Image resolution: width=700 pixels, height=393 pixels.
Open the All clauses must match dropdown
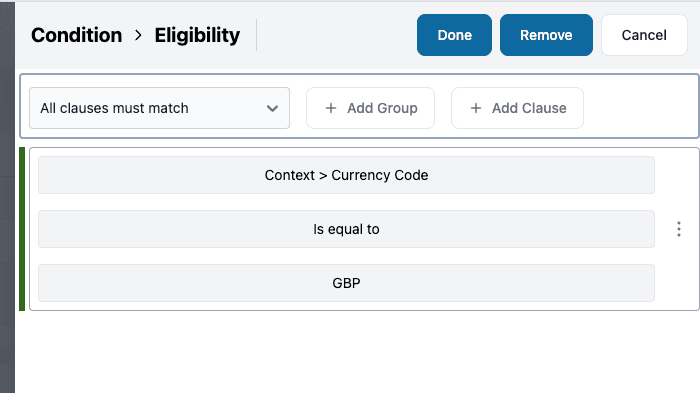tap(159, 108)
